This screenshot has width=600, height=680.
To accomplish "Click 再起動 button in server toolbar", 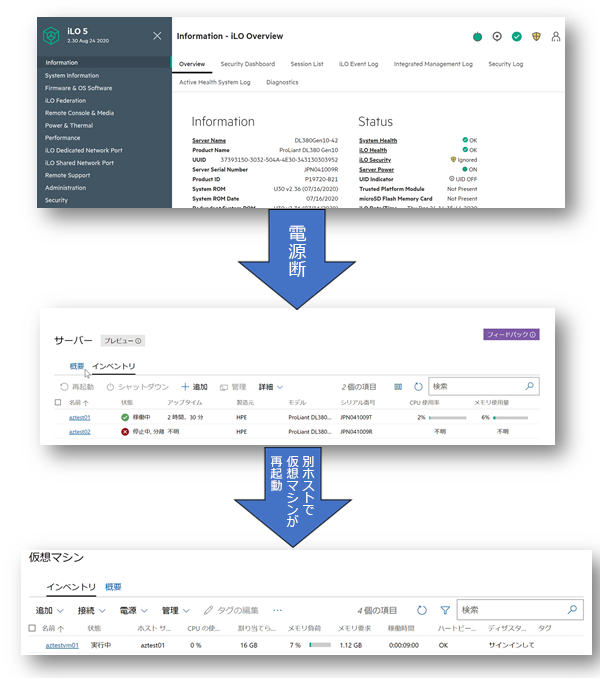I will pyautogui.click(x=77, y=387).
